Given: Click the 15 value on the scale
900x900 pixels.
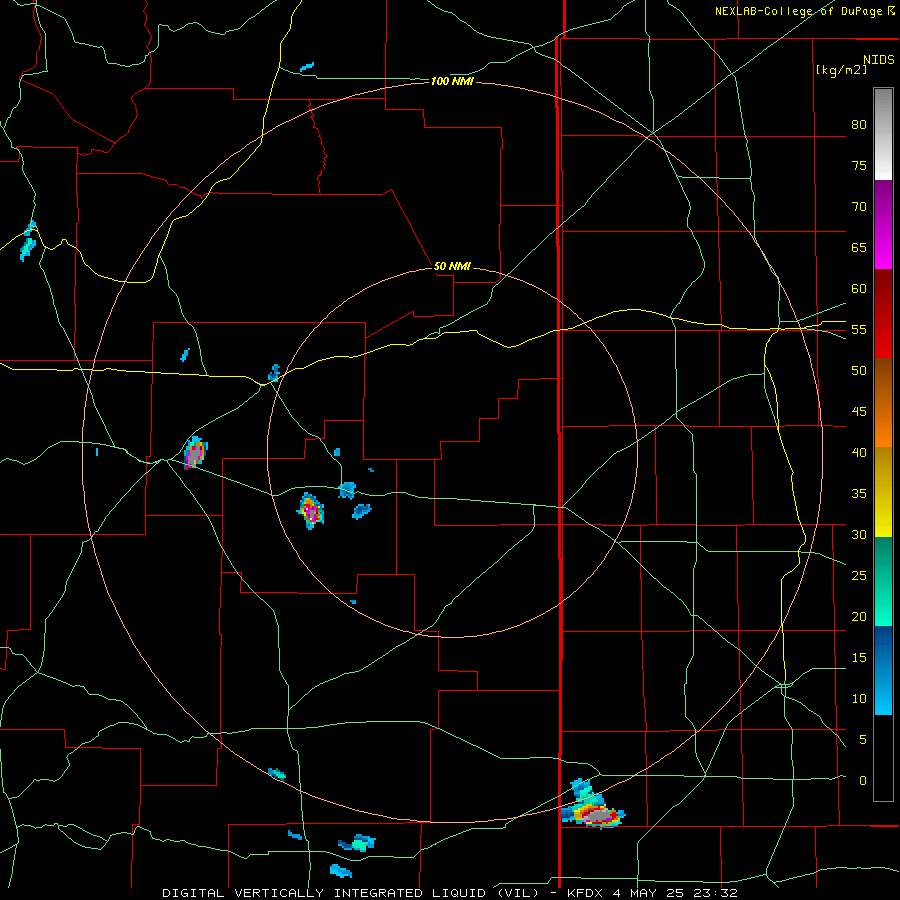Looking at the screenshot, I should pyautogui.click(x=859, y=658).
